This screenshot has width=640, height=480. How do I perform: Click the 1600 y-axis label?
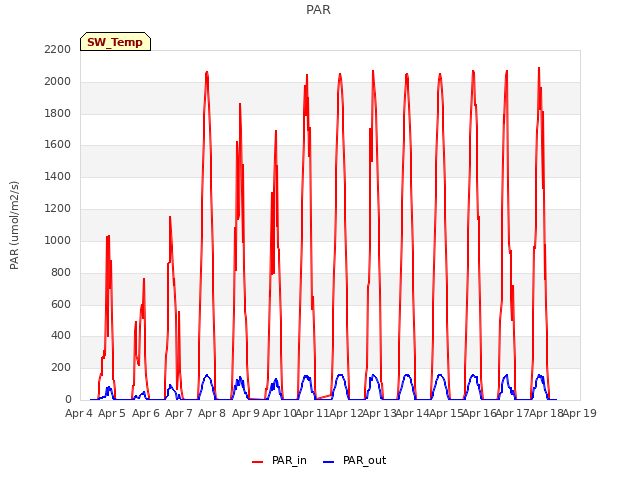coord(58,144)
